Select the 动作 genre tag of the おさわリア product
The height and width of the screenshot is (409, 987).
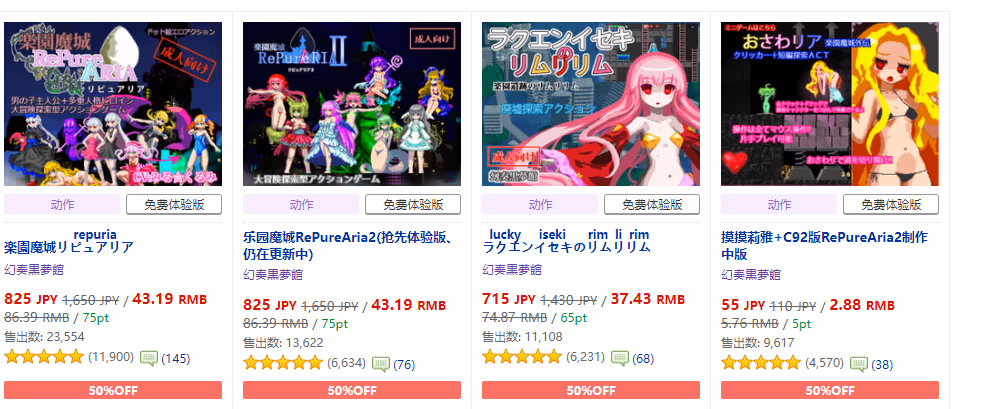(779, 204)
